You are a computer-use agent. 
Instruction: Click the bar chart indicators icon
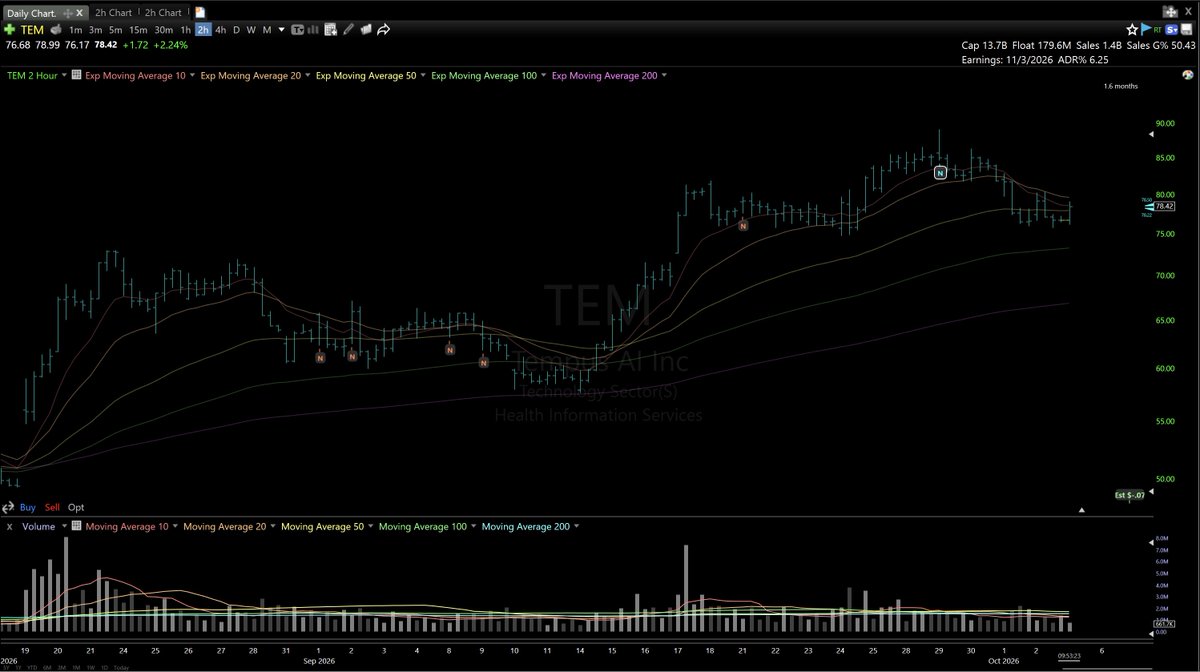pos(314,30)
